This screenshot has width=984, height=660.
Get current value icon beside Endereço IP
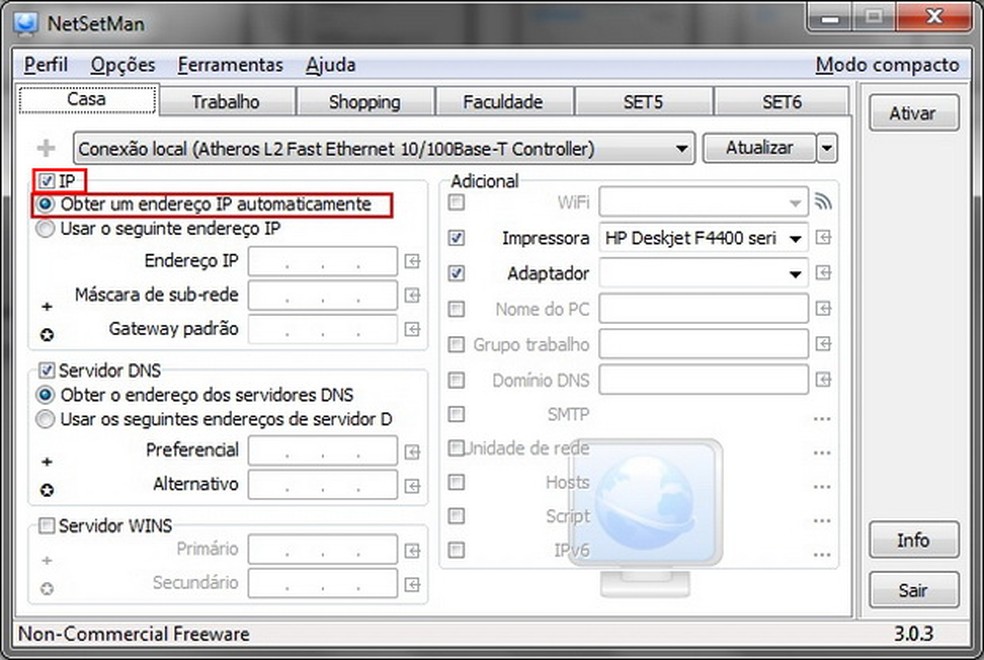[412, 261]
